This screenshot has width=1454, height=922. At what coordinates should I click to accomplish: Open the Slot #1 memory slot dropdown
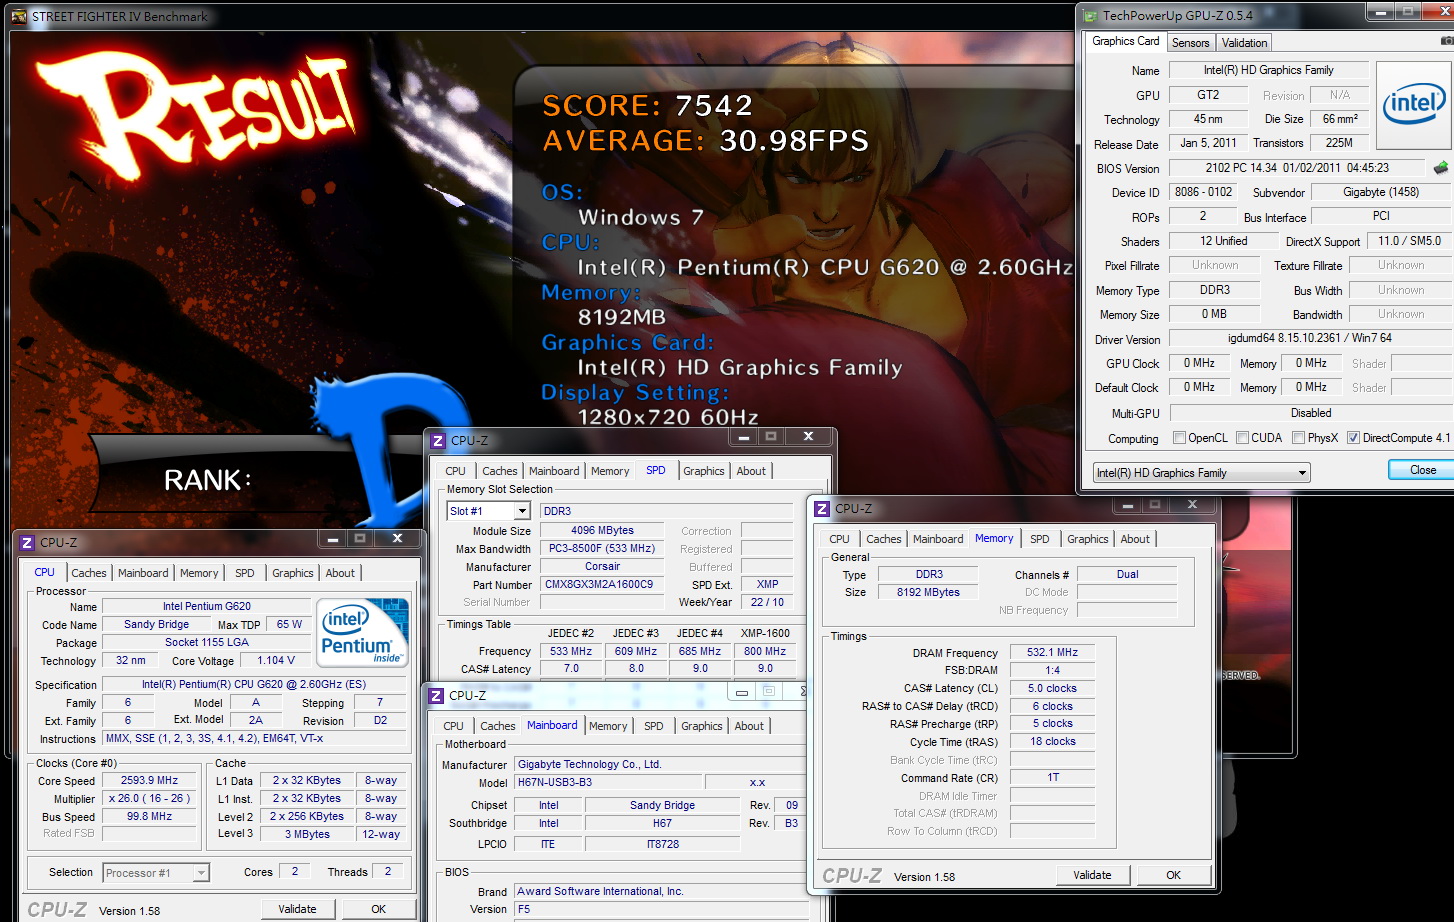(521, 511)
